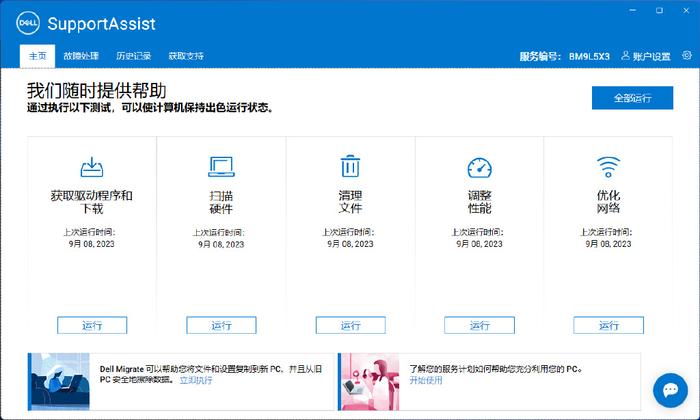Run 调整性能 with its 运行 button
Image resolution: width=700 pixels, height=420 pixels.
tap(479, 325)
